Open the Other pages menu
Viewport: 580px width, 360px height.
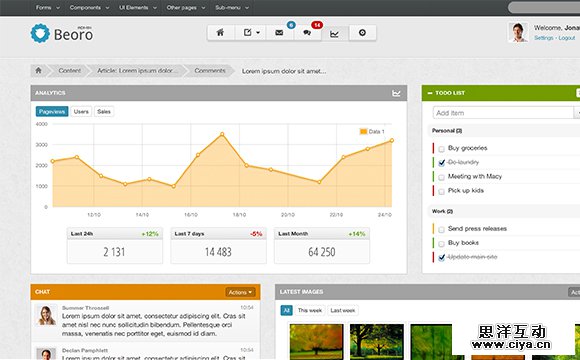coord(186,7)
